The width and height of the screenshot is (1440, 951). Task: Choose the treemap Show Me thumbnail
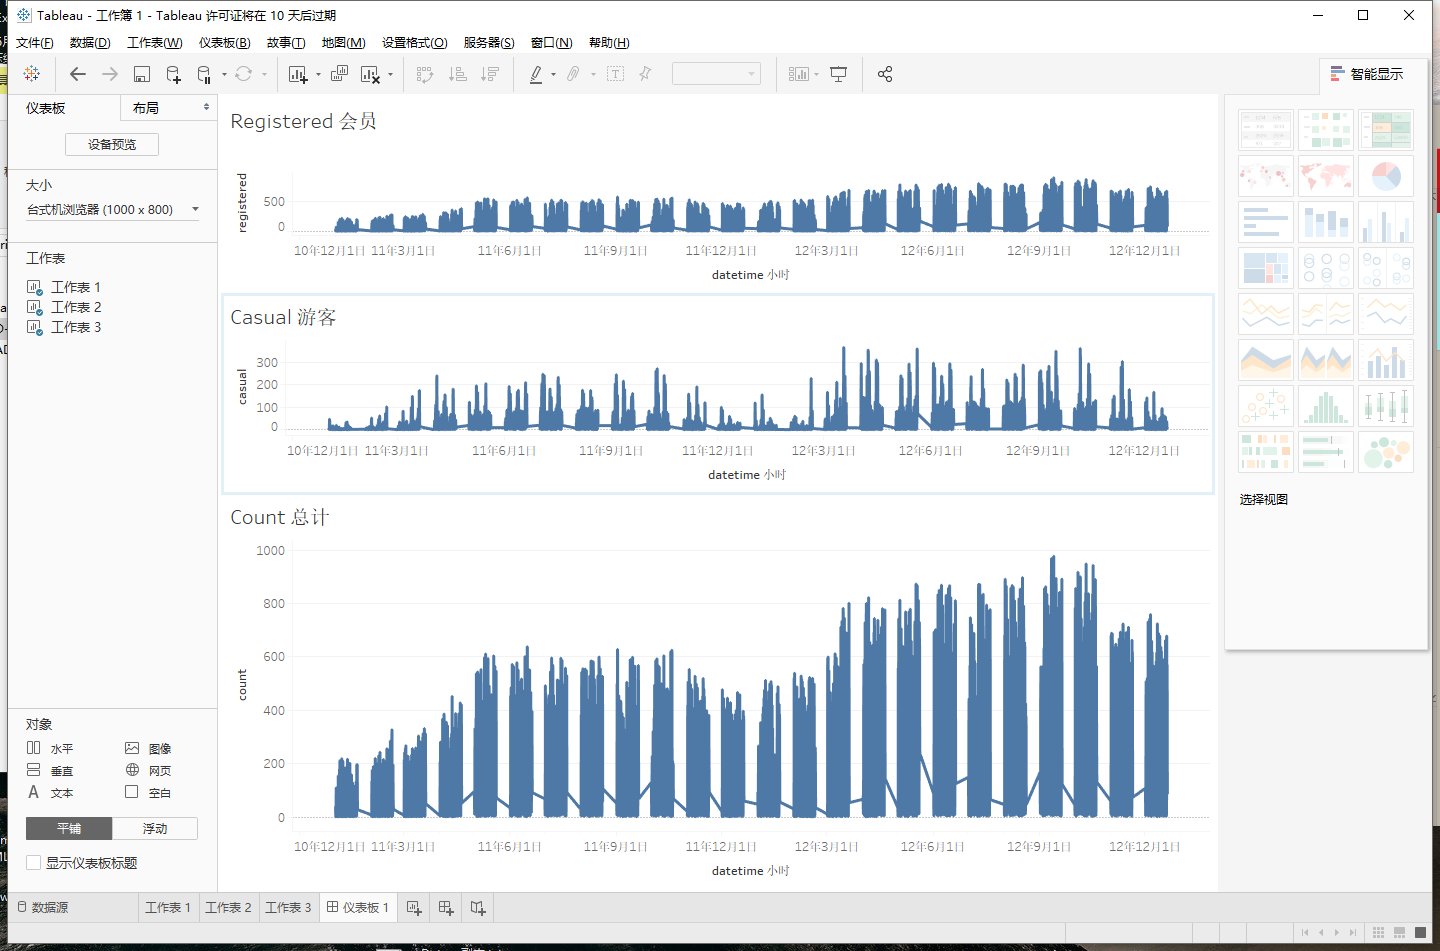click(x=1266, y=268)
